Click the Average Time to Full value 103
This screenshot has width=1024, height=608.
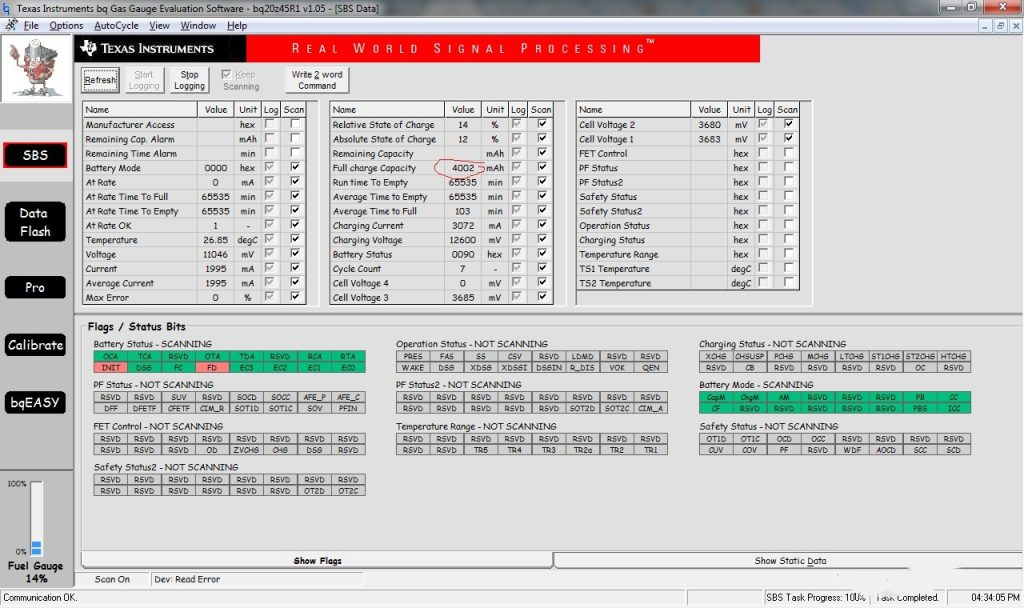462,211
